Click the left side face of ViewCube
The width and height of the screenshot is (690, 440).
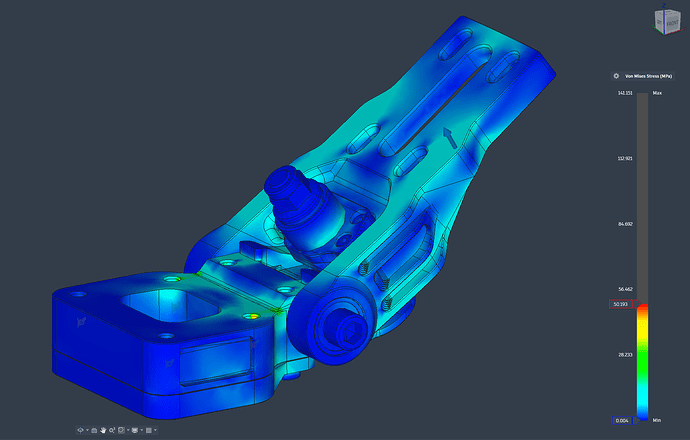(x=658, y=20)
